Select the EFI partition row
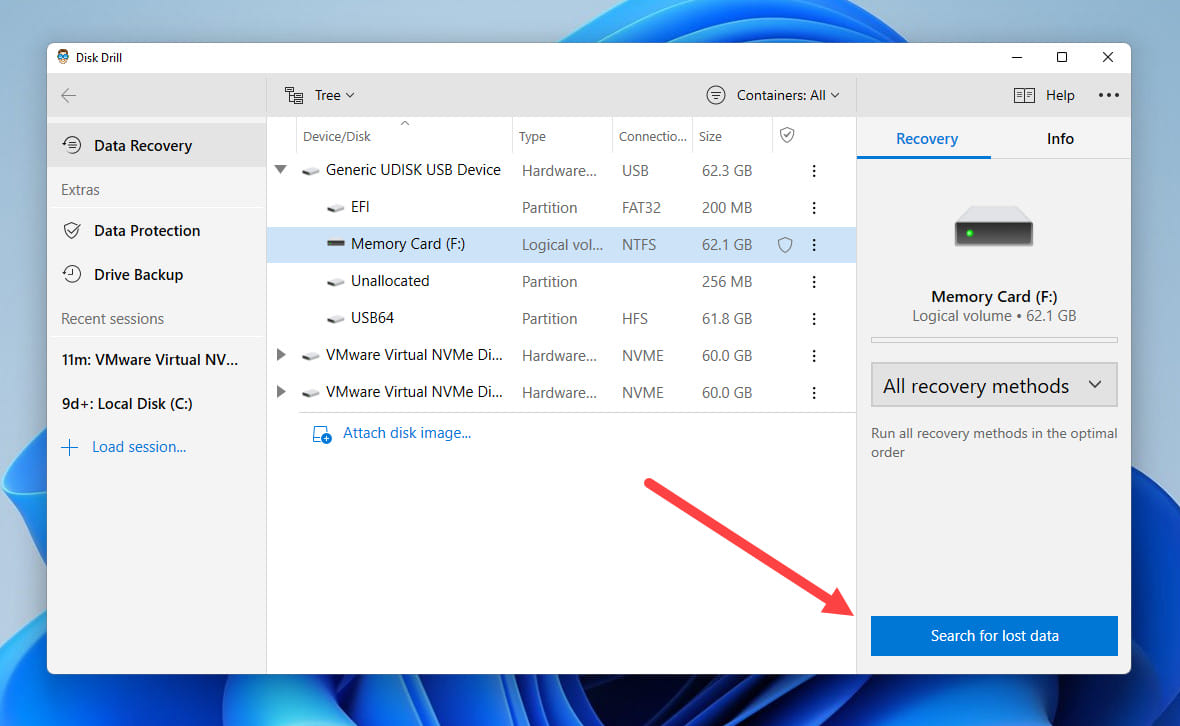 pyautogui.click(x=561, y=208)
